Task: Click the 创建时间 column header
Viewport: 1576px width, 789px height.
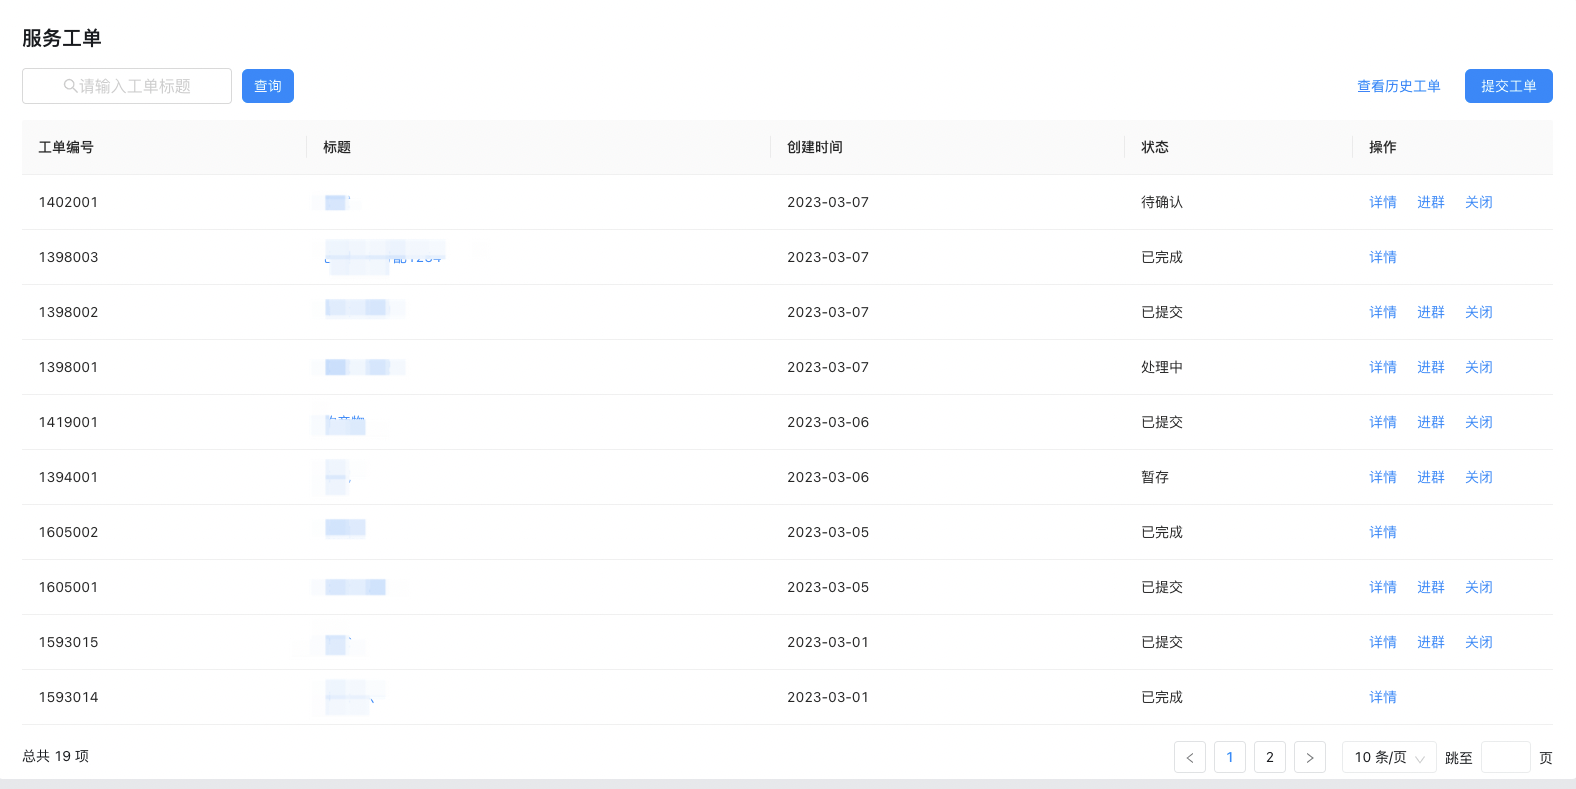Action: (x=815, y=147)
